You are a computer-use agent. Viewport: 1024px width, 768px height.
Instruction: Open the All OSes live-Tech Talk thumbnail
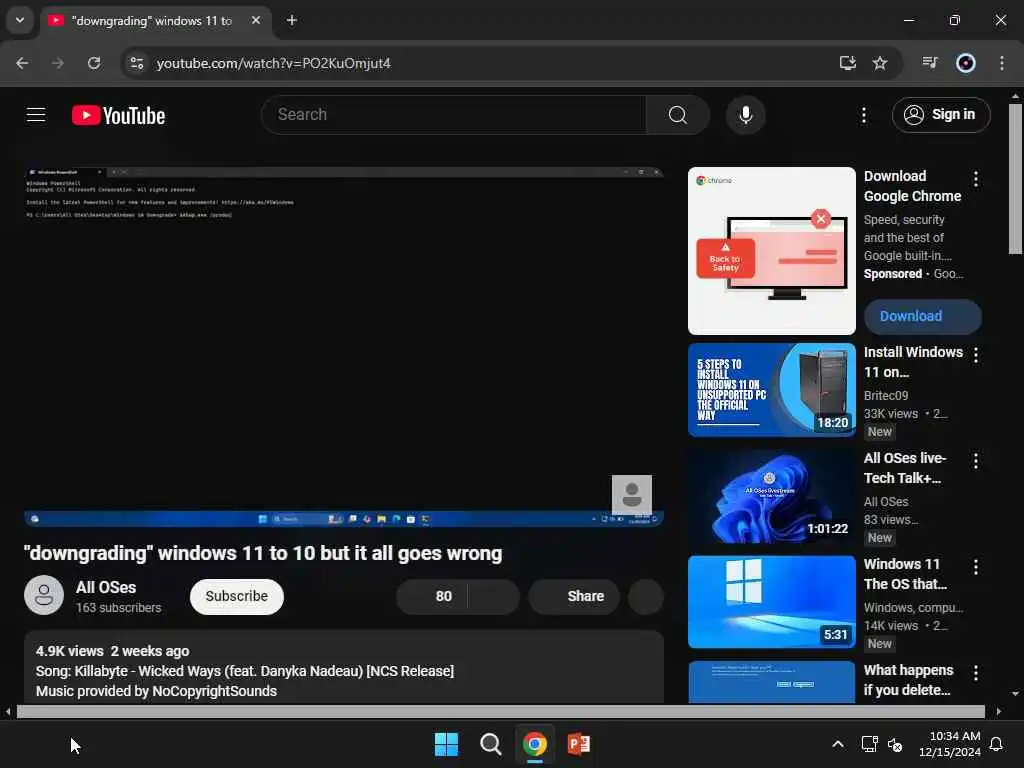[x=771, y=496]
